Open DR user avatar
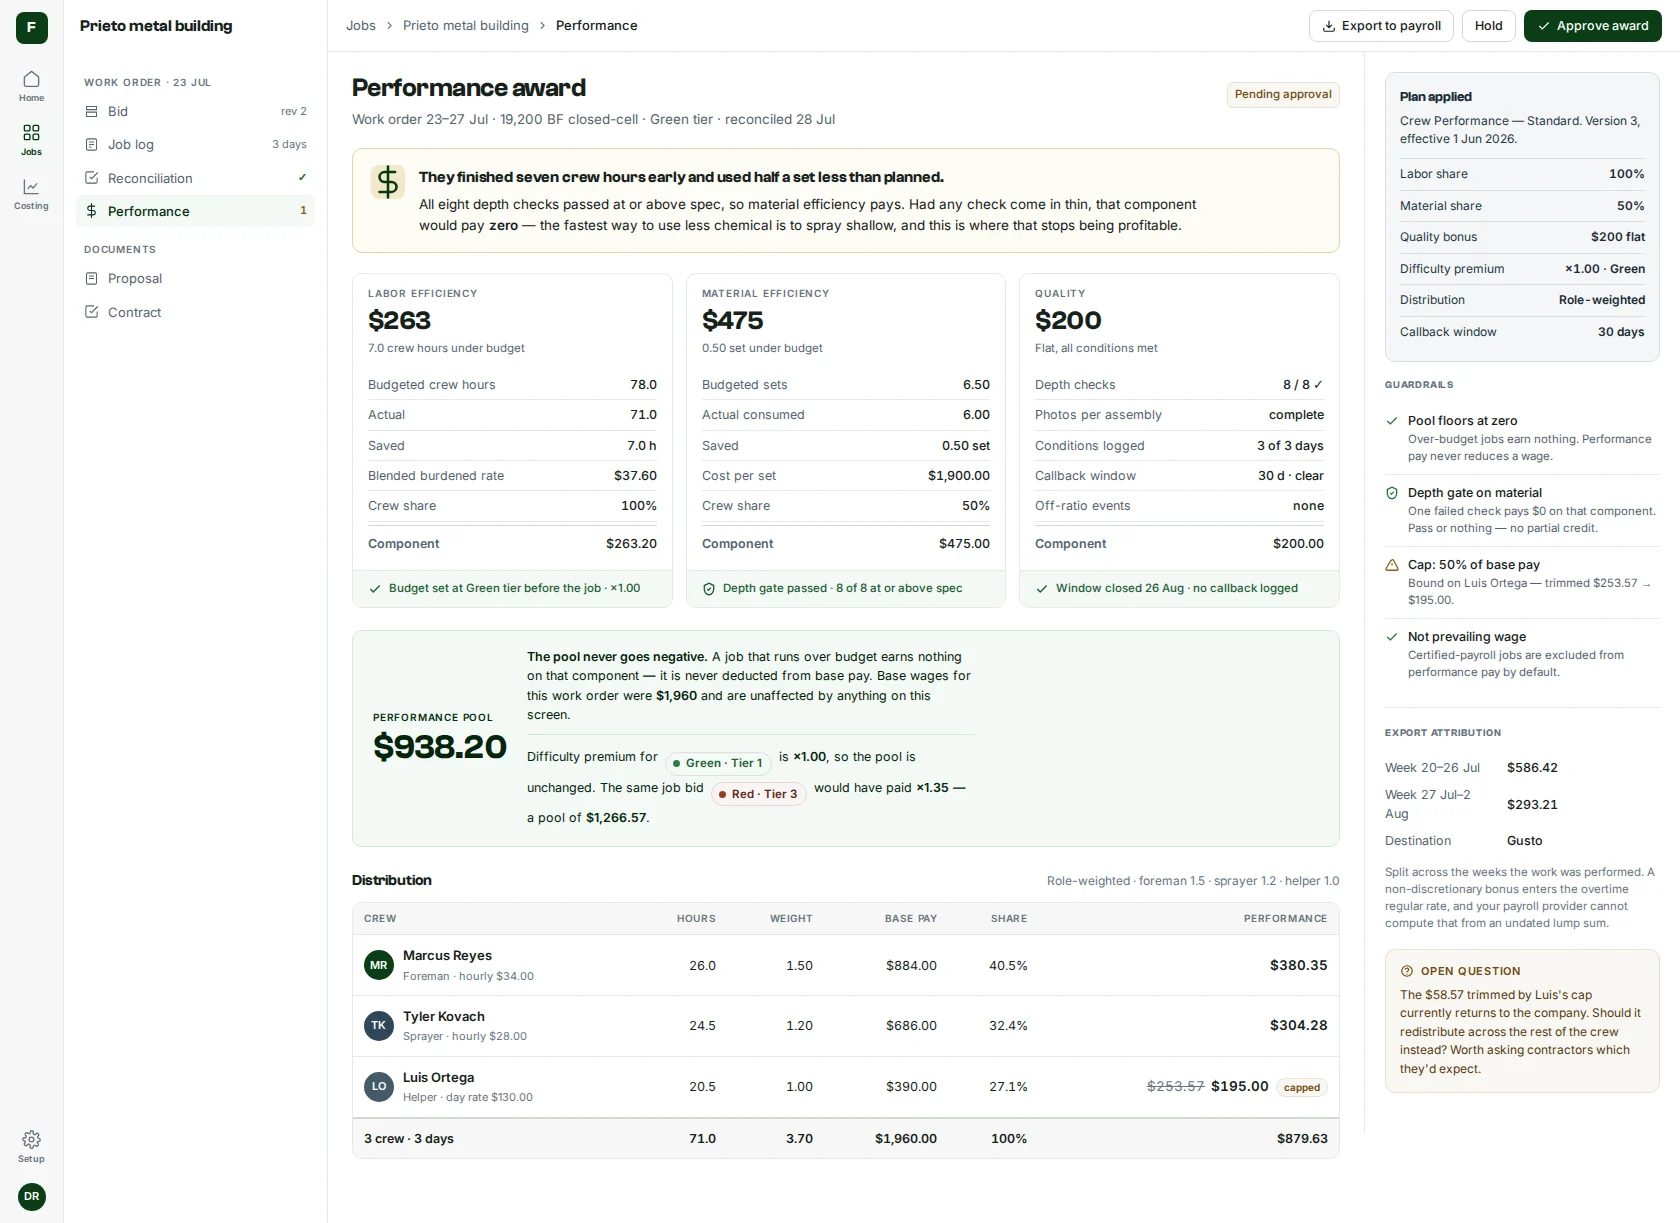Image resolution: width=1680 pixels, height=1223 pixels. 31,1196
